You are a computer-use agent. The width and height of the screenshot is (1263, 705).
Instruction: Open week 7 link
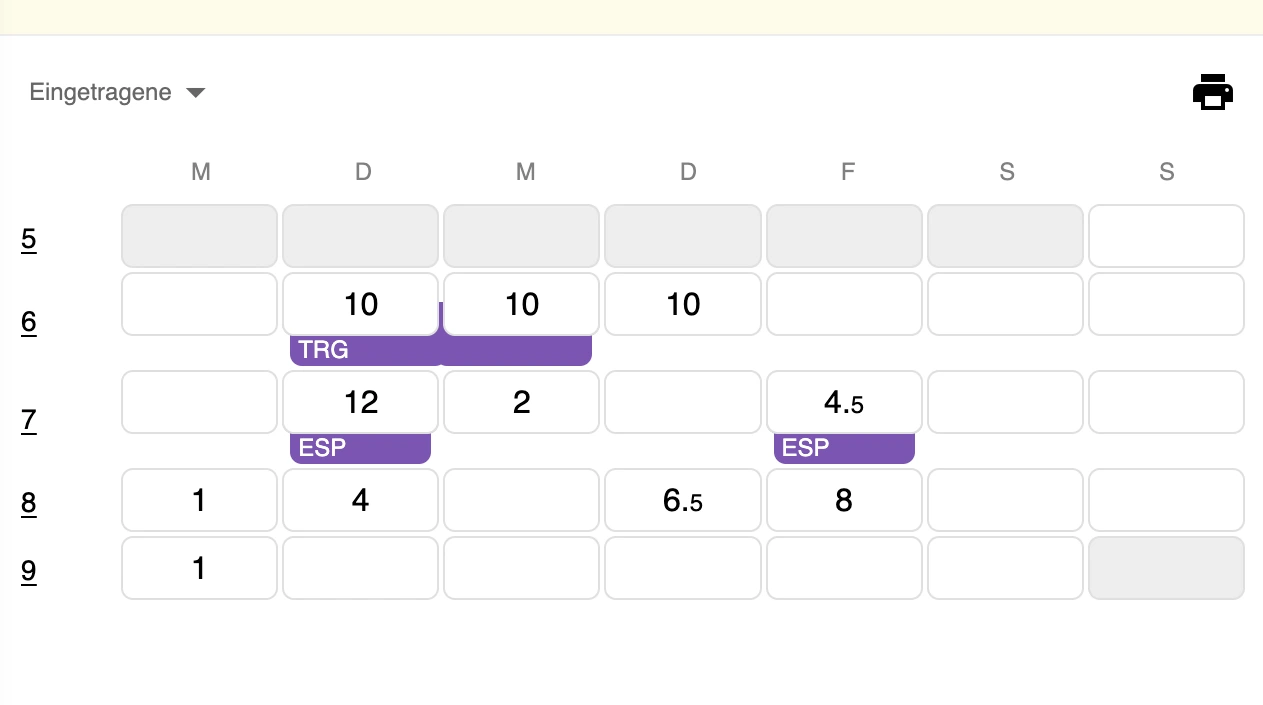[x=29, y=420]
